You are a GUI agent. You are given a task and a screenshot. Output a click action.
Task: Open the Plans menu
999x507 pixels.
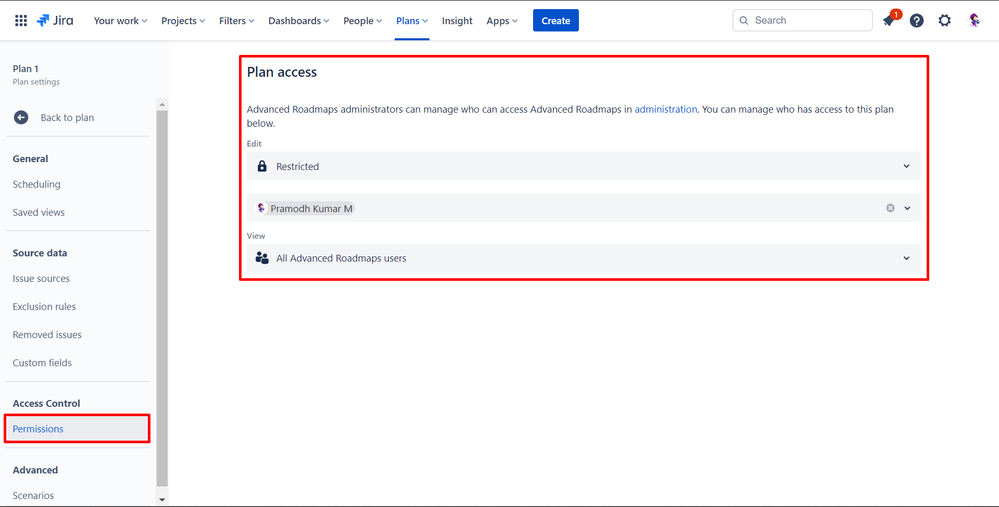[x=412, y=20]
